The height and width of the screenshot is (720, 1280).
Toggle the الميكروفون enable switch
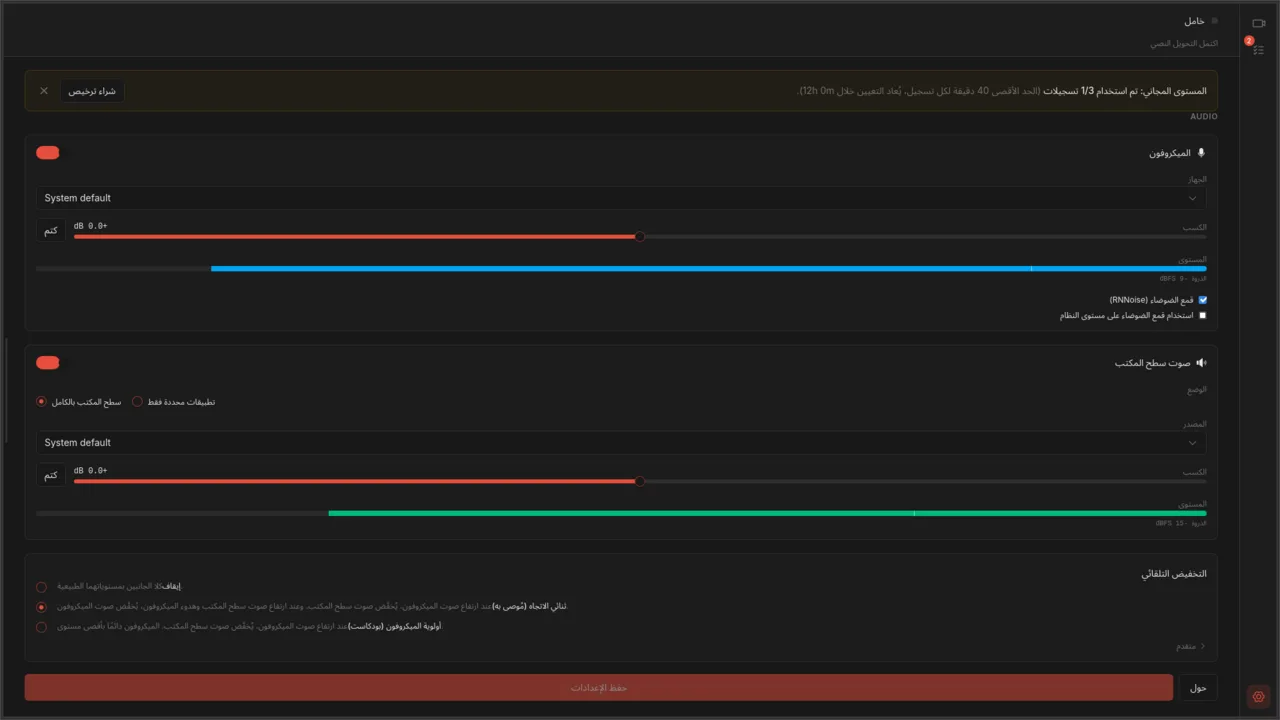(x=48, y=153)
